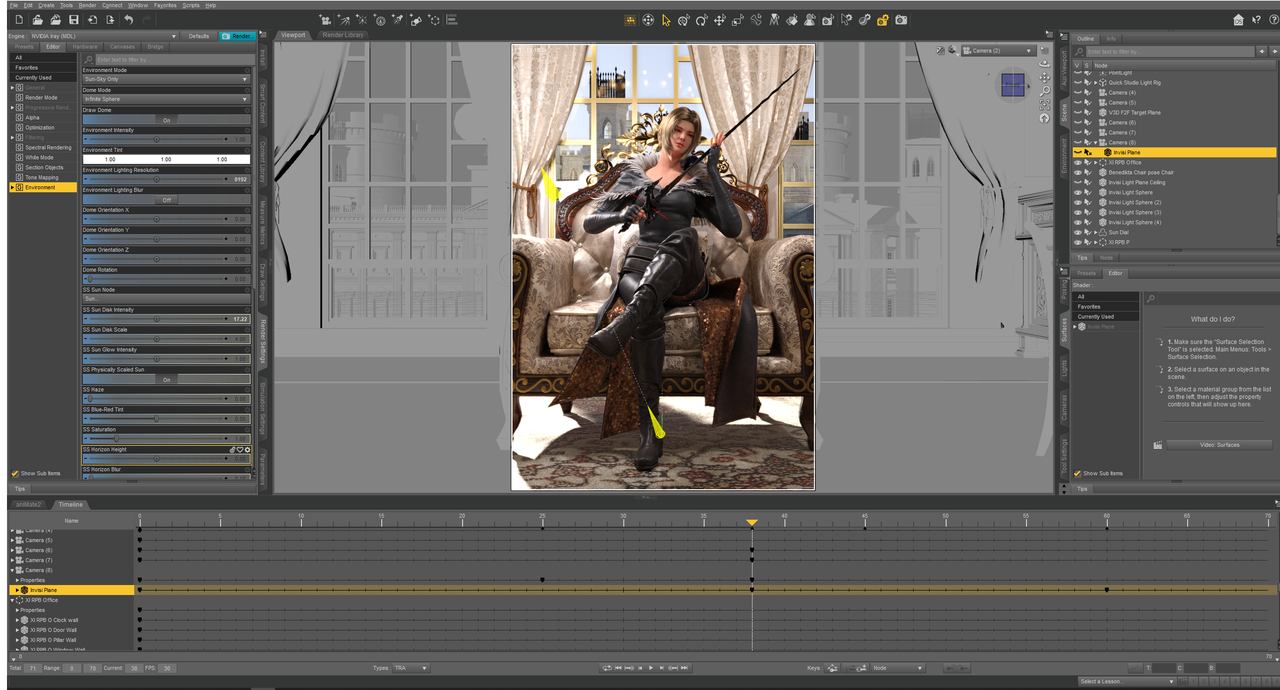1280x690 pixels.
Task: Click the viewport frame selection icon
Action: (x=1046, y=105)
